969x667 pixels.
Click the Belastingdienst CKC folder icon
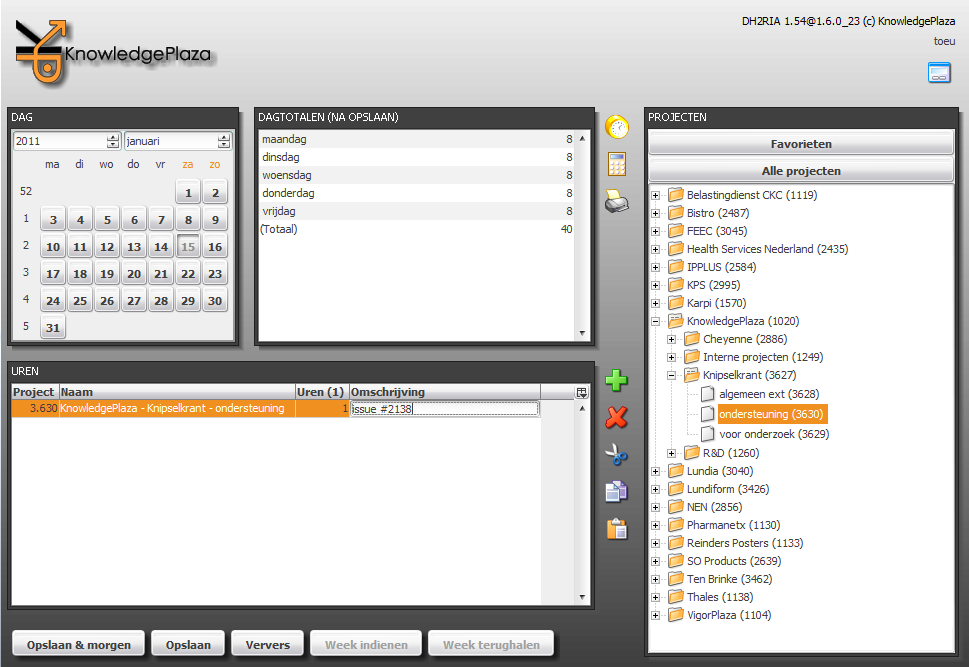676,195
